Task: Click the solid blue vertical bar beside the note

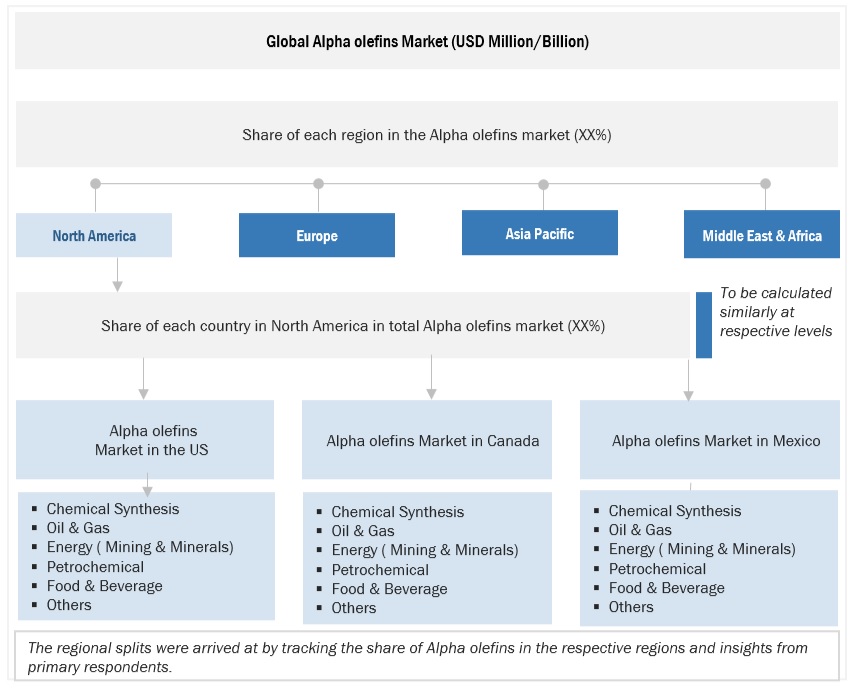Action: tap(704, 324)
